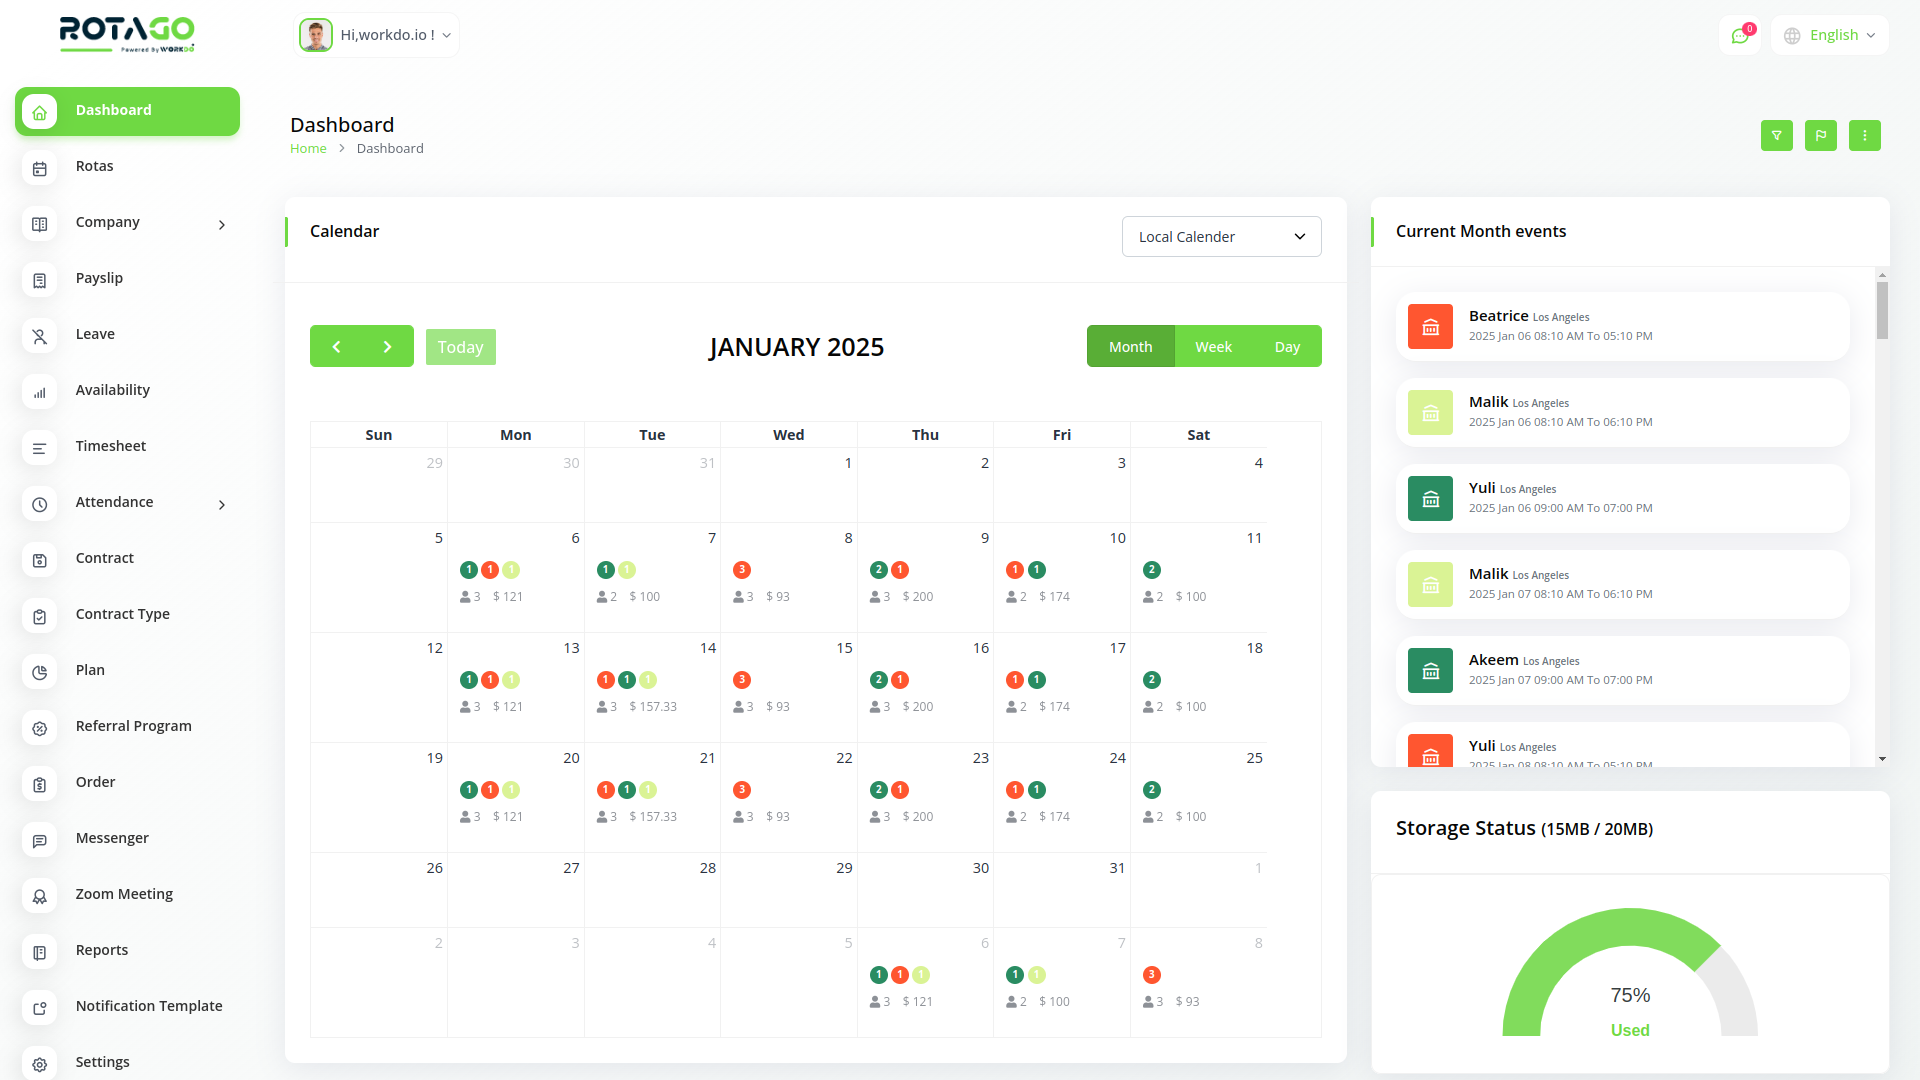
Task: Select the Month view toggle
Action: coord(1130,347)
